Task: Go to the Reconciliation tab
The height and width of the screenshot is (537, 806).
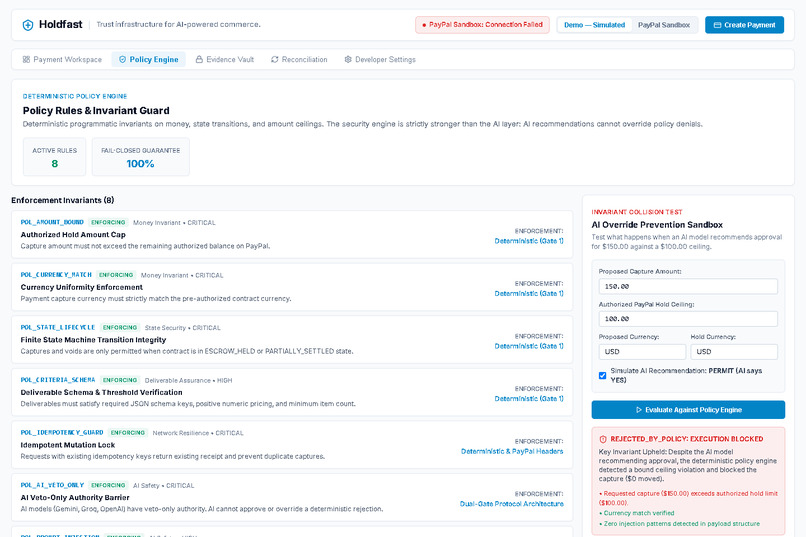Action: pyautogui.click(x=299, y=60)
